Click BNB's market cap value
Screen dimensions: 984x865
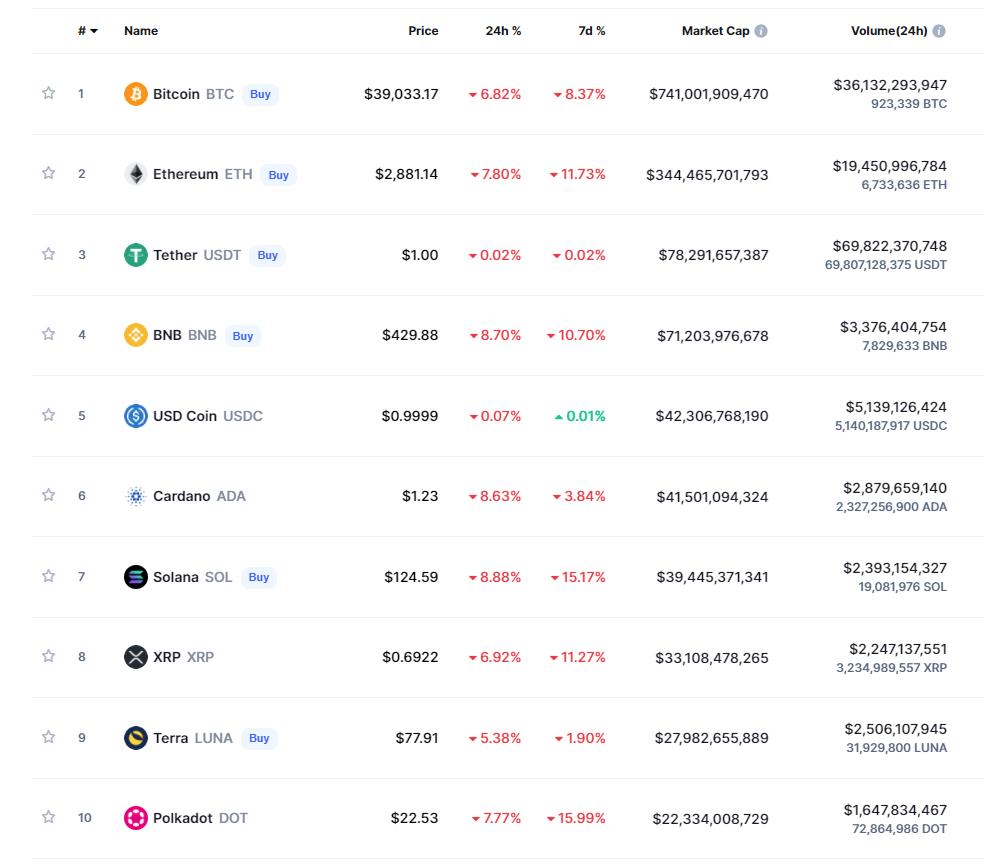point(713,336)
